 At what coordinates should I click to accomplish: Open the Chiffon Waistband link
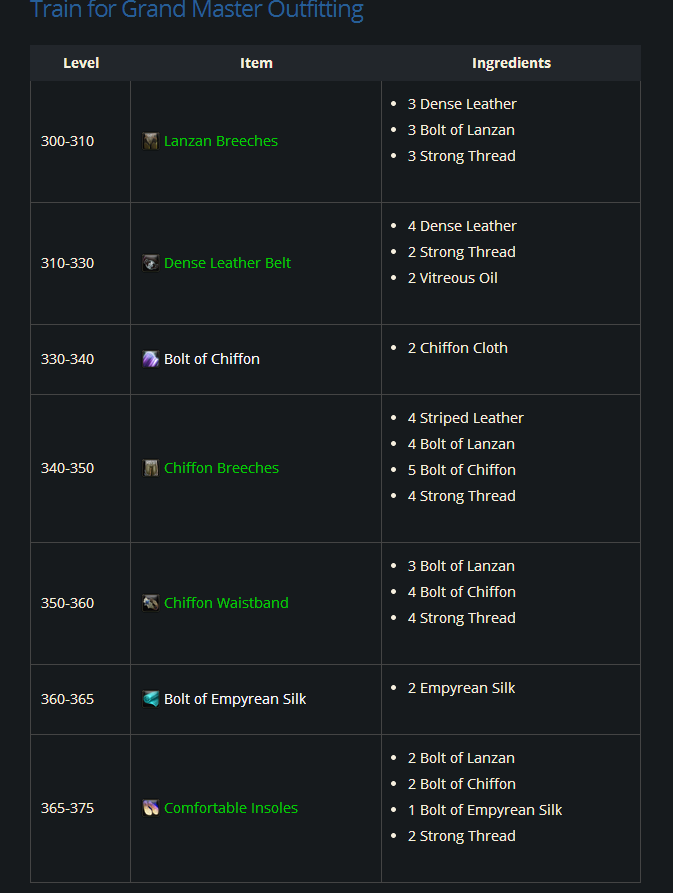click(226, 603)
